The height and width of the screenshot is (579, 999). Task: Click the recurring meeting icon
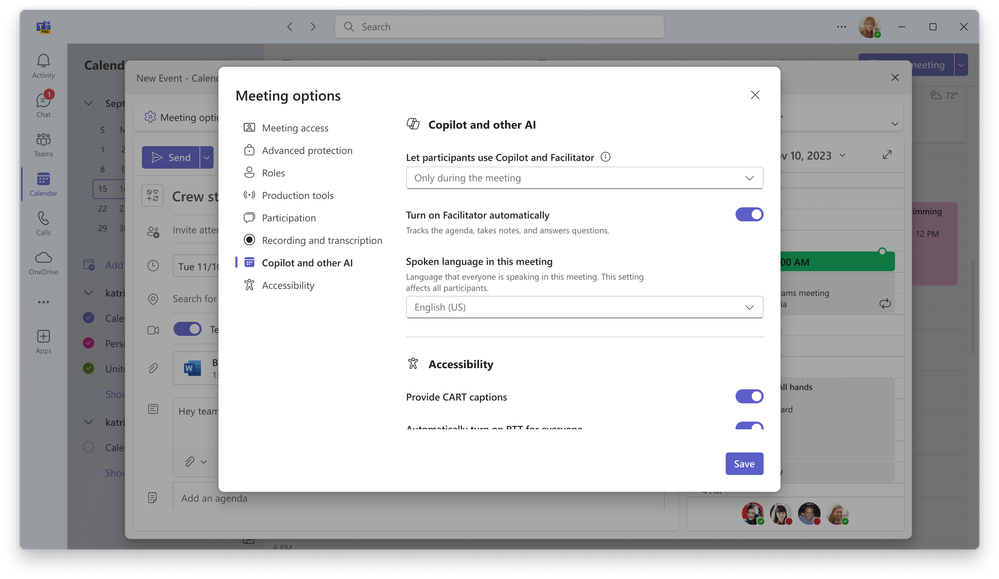[885, 303]
